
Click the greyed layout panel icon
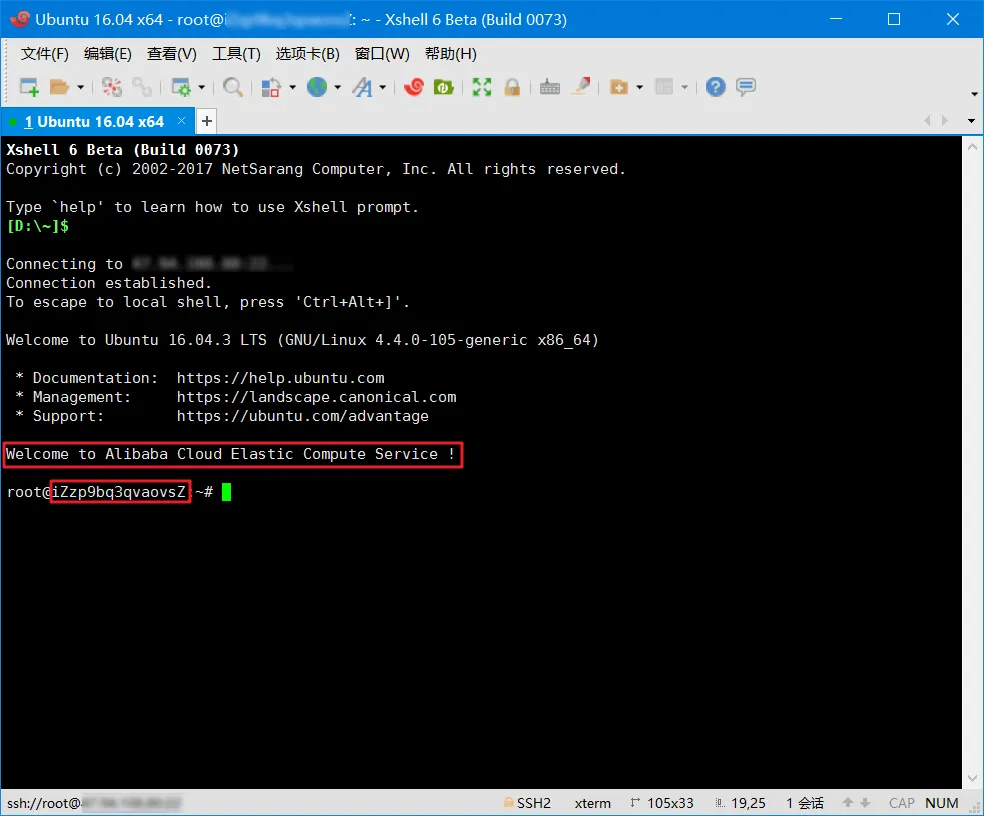pyautogui.click(x=664, y=87)
